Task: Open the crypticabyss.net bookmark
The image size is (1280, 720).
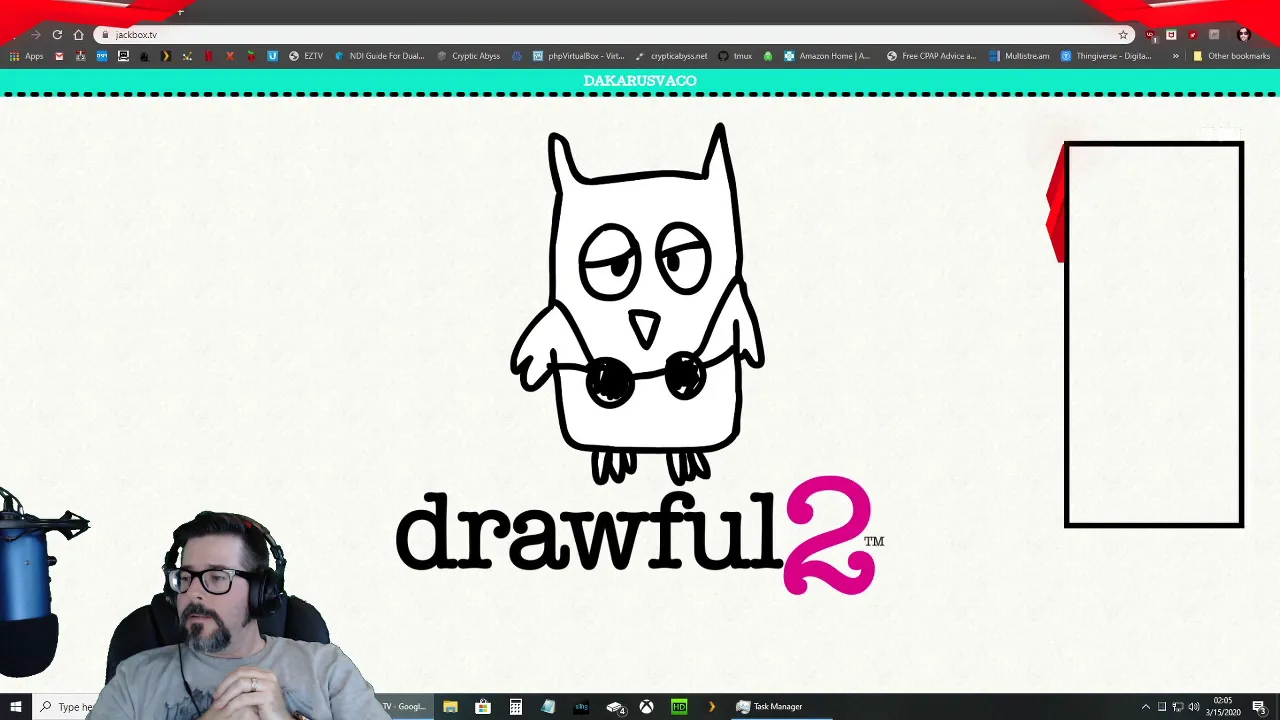Action: [670, 56]
